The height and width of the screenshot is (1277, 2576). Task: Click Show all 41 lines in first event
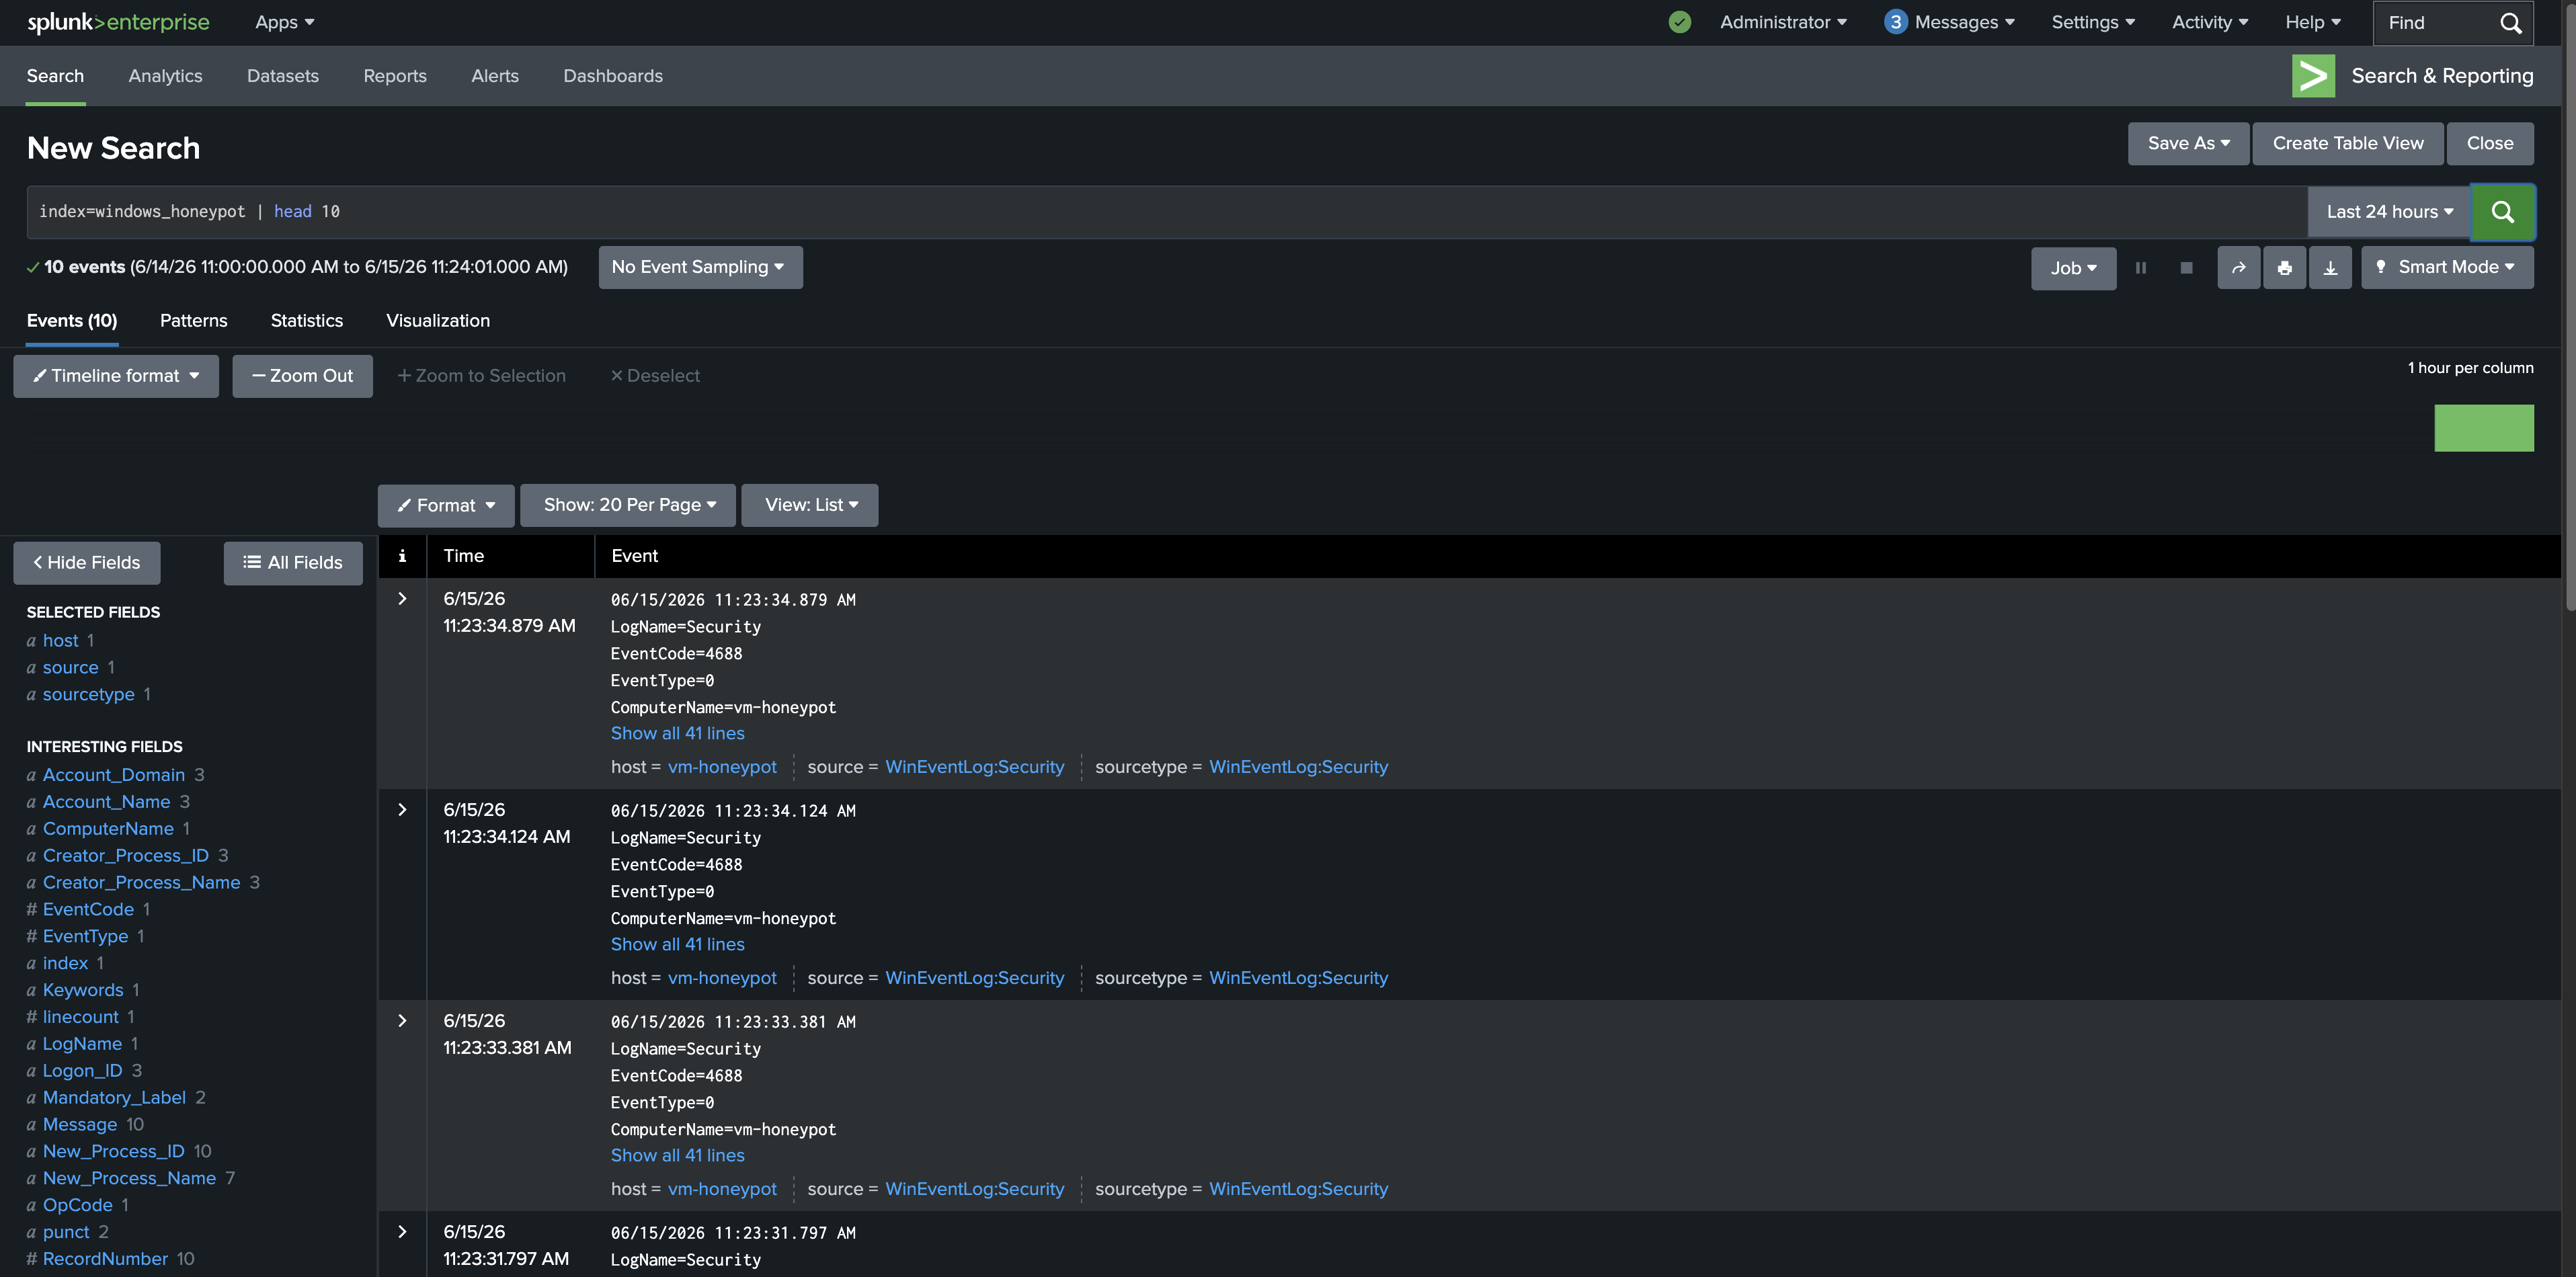point(678,733)
